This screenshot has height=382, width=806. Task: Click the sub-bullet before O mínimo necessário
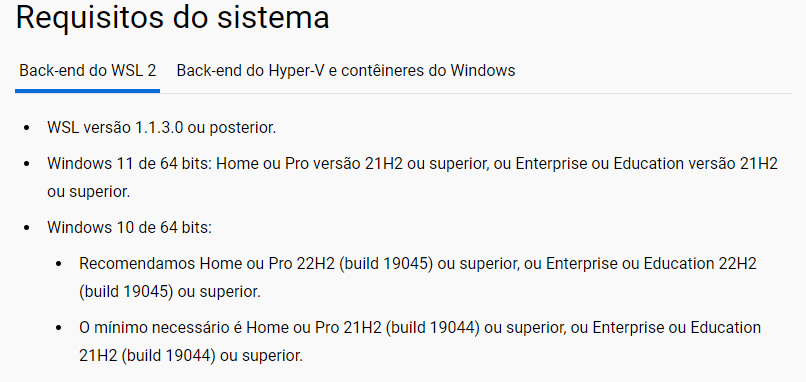(x=59, y=328)
